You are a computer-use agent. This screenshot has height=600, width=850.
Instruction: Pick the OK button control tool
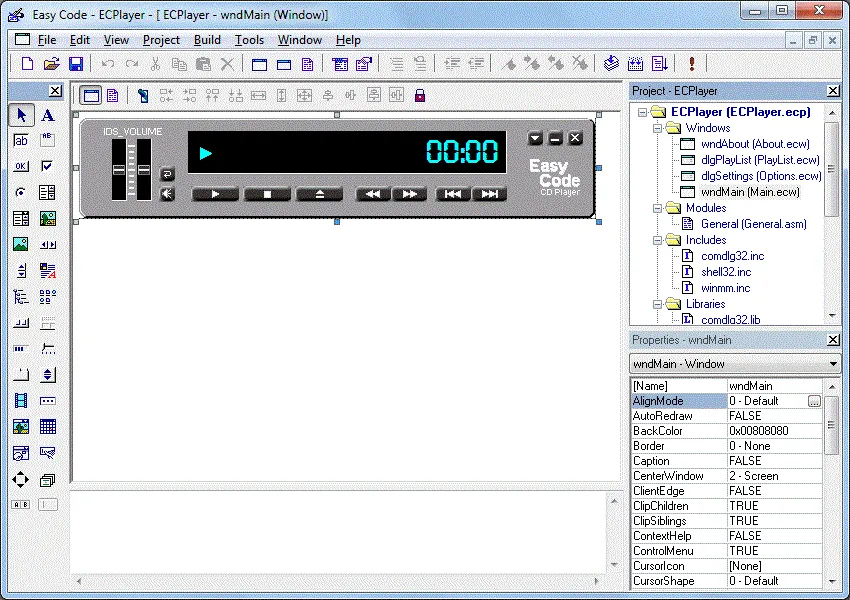22,166
